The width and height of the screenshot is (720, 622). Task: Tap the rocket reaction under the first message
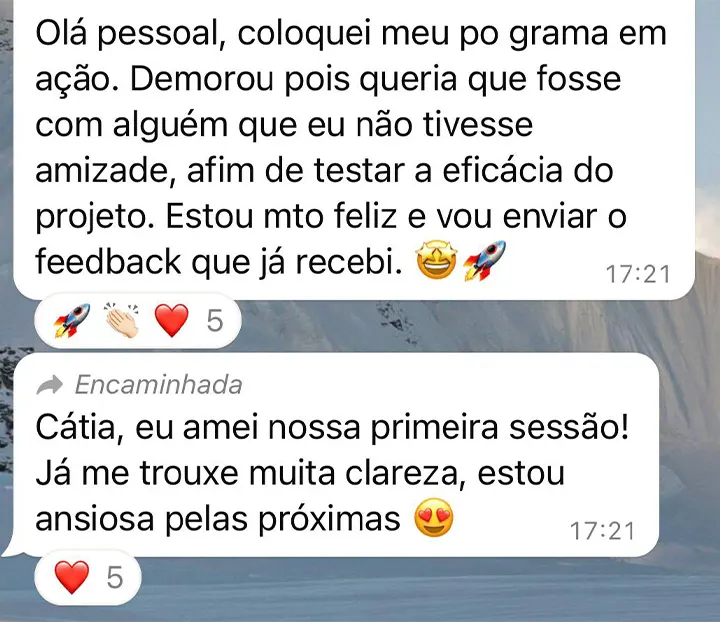coord(72,320)
